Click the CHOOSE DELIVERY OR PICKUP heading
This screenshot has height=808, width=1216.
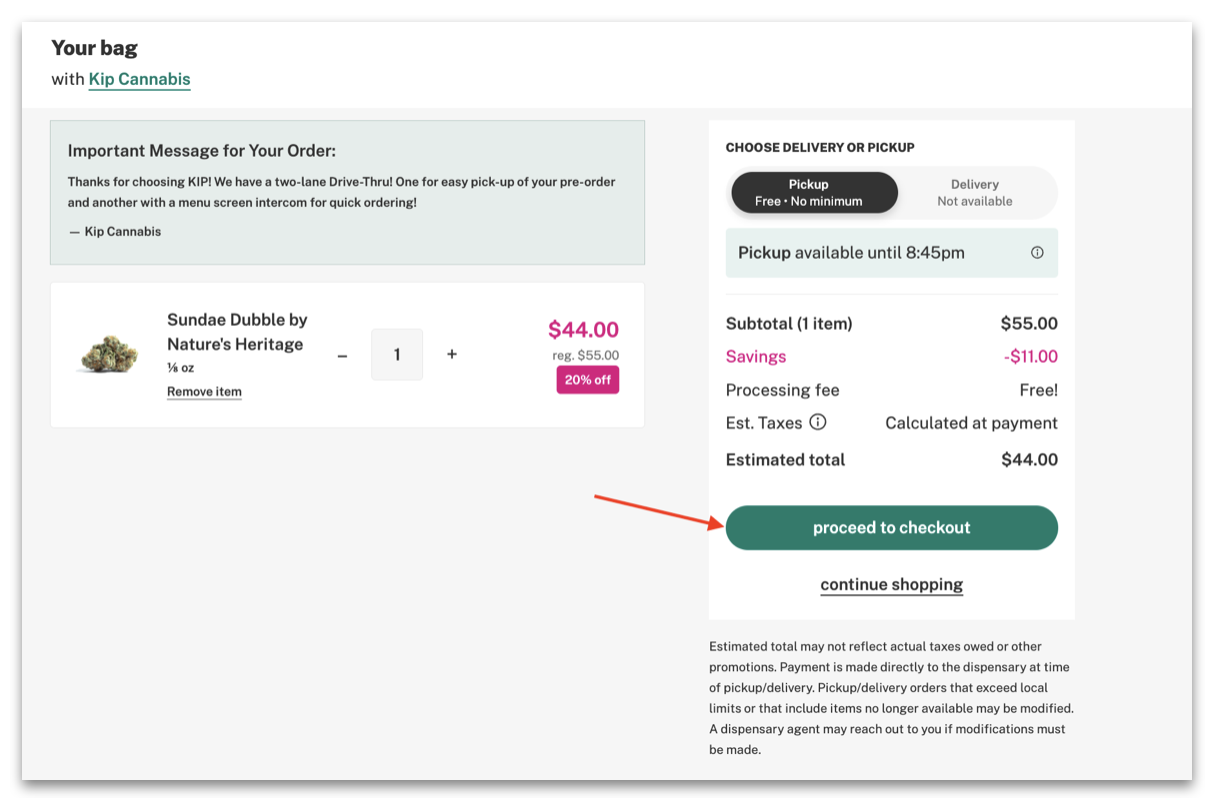tap(820, 147)
